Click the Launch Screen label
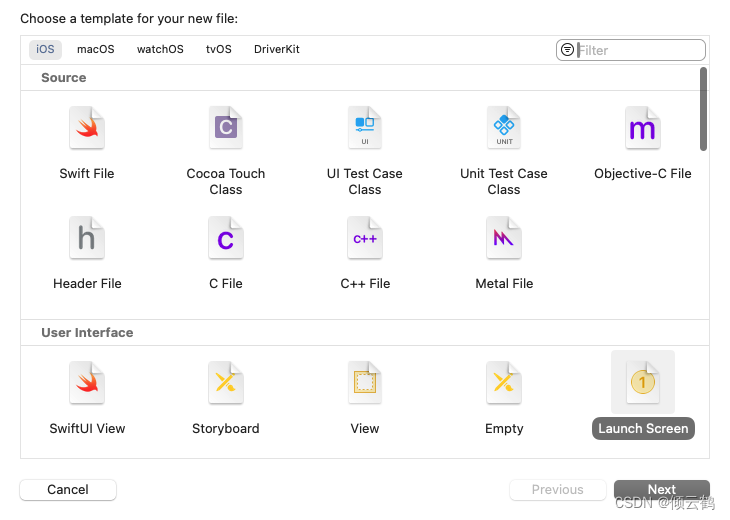Screen dimensions: 730x520 [x=643, y=428]
